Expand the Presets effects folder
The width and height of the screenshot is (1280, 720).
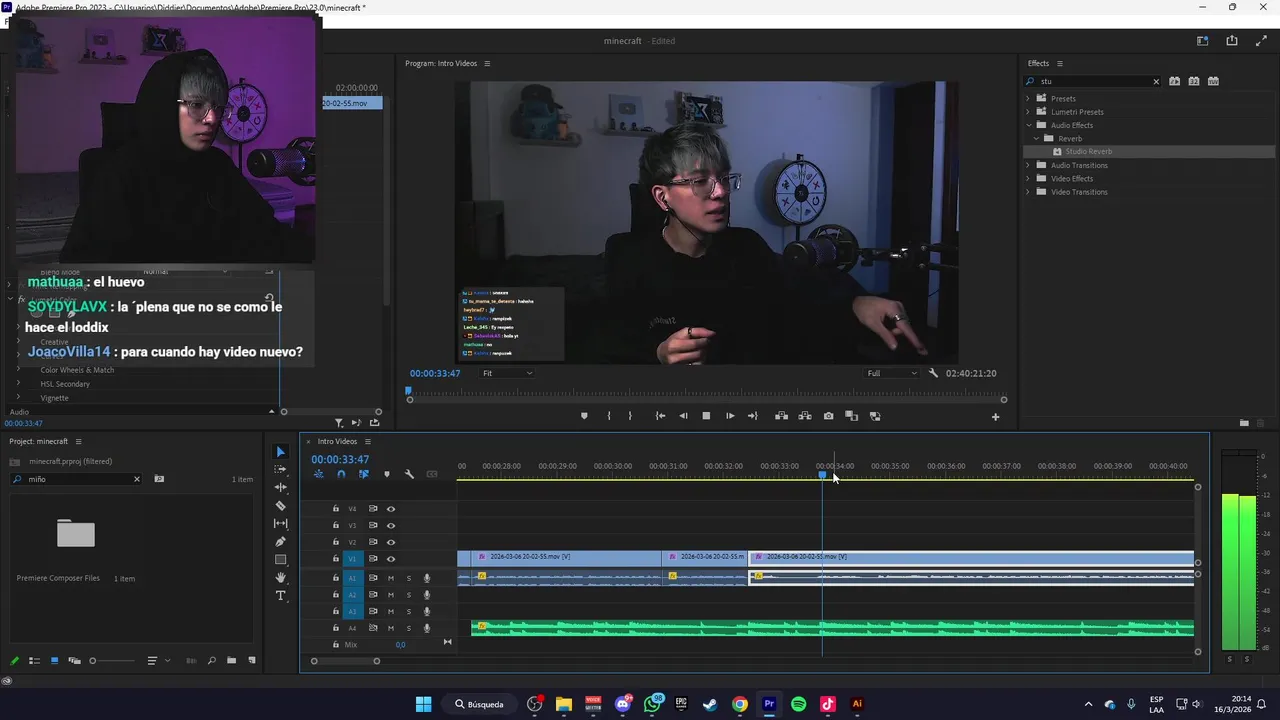click(1028, 98)
